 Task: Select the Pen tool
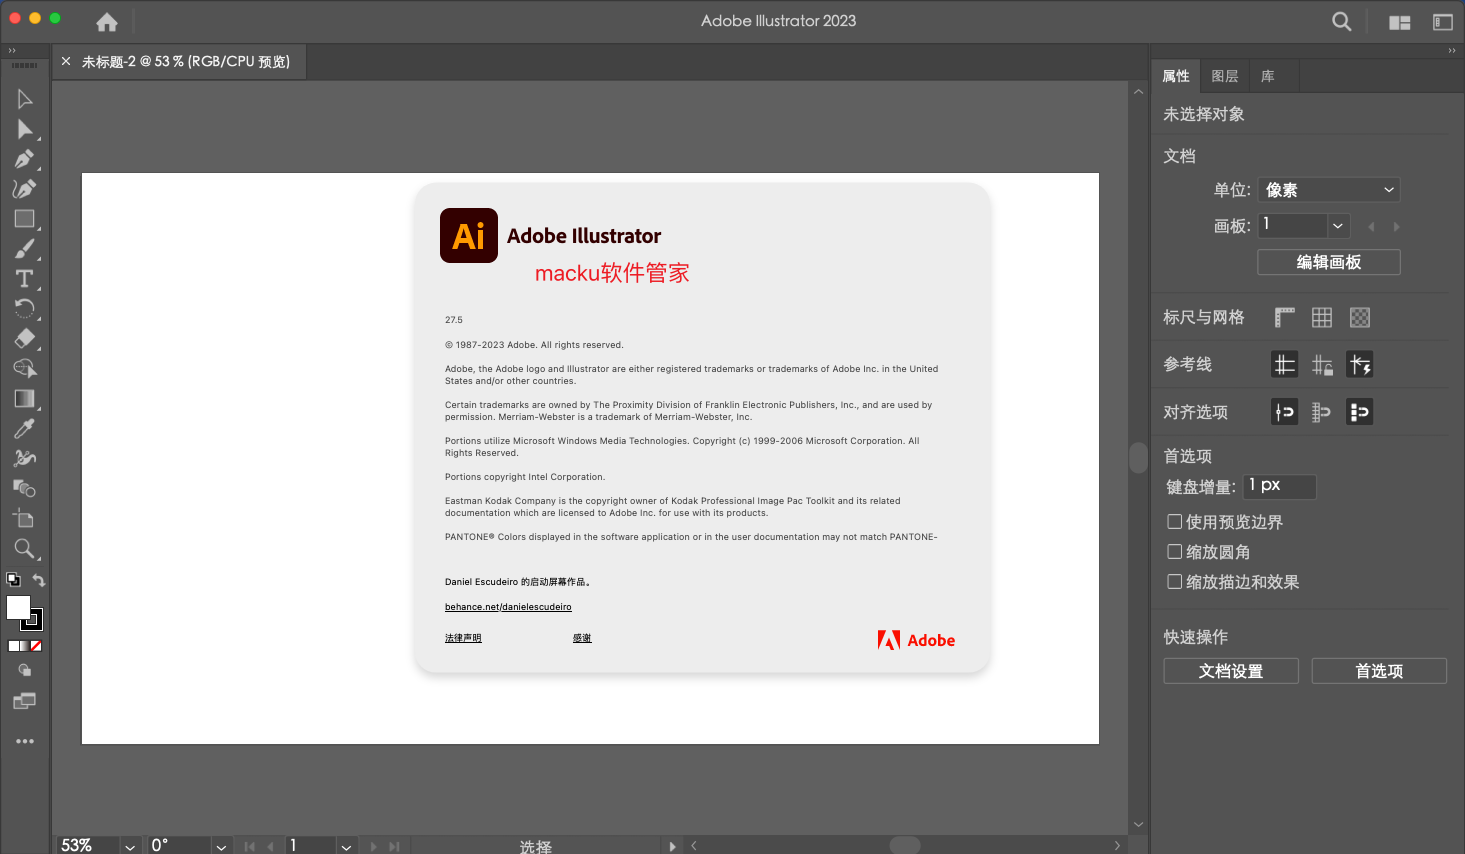click(25, 159)
